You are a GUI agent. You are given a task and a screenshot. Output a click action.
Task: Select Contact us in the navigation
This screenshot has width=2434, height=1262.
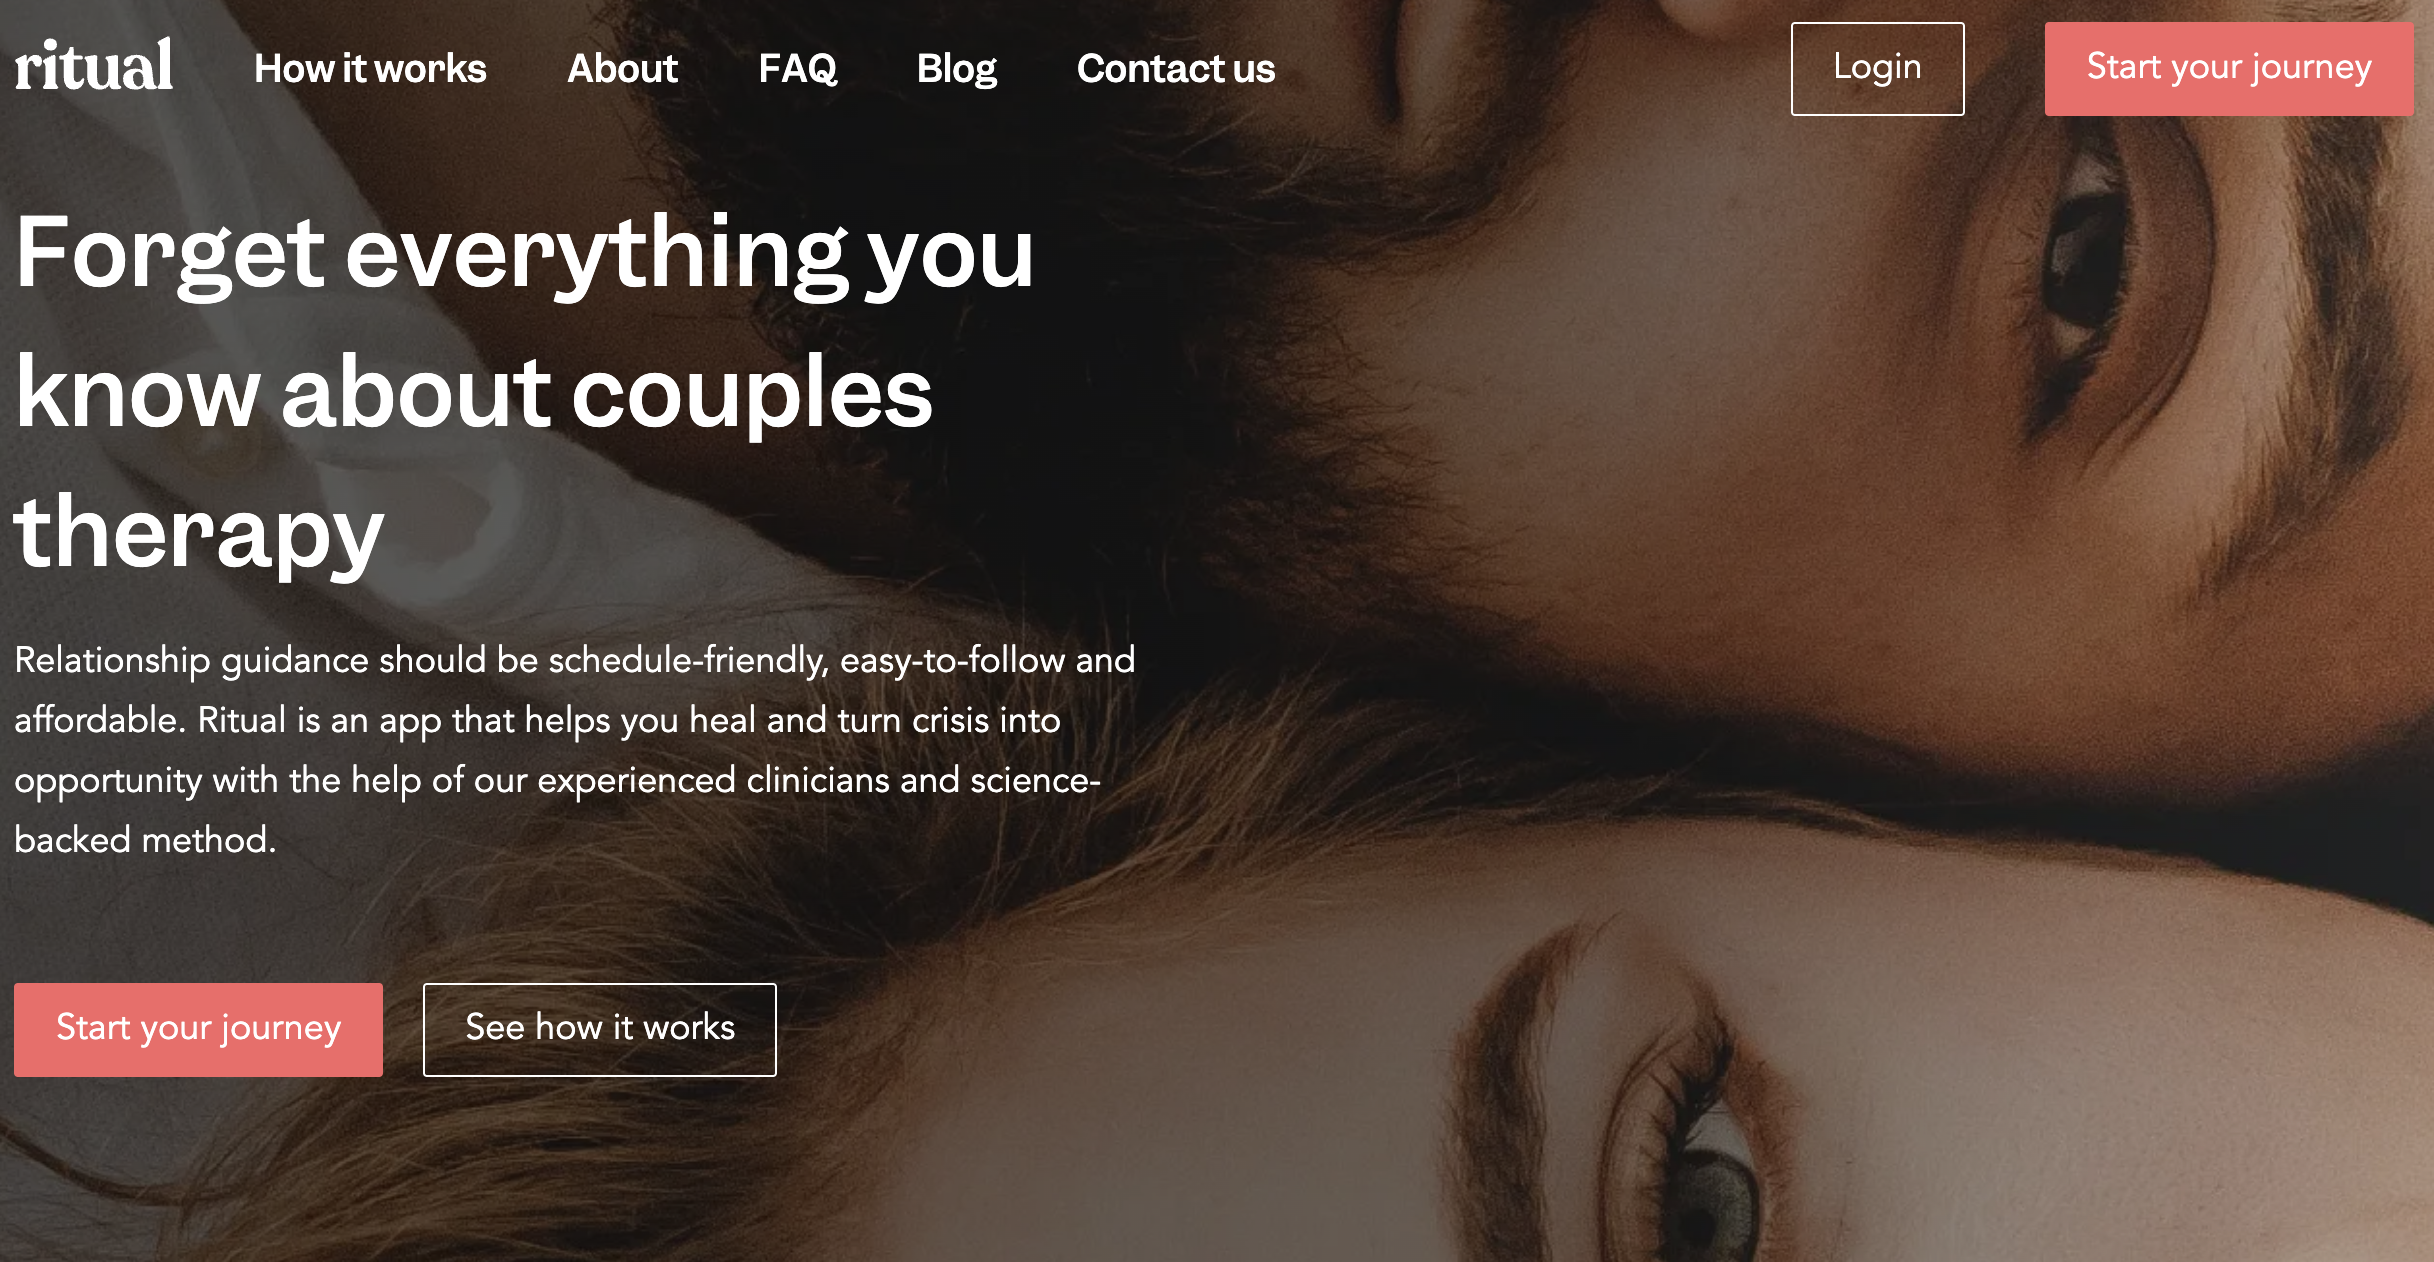pyautogui.click(x=1175, y=69)
